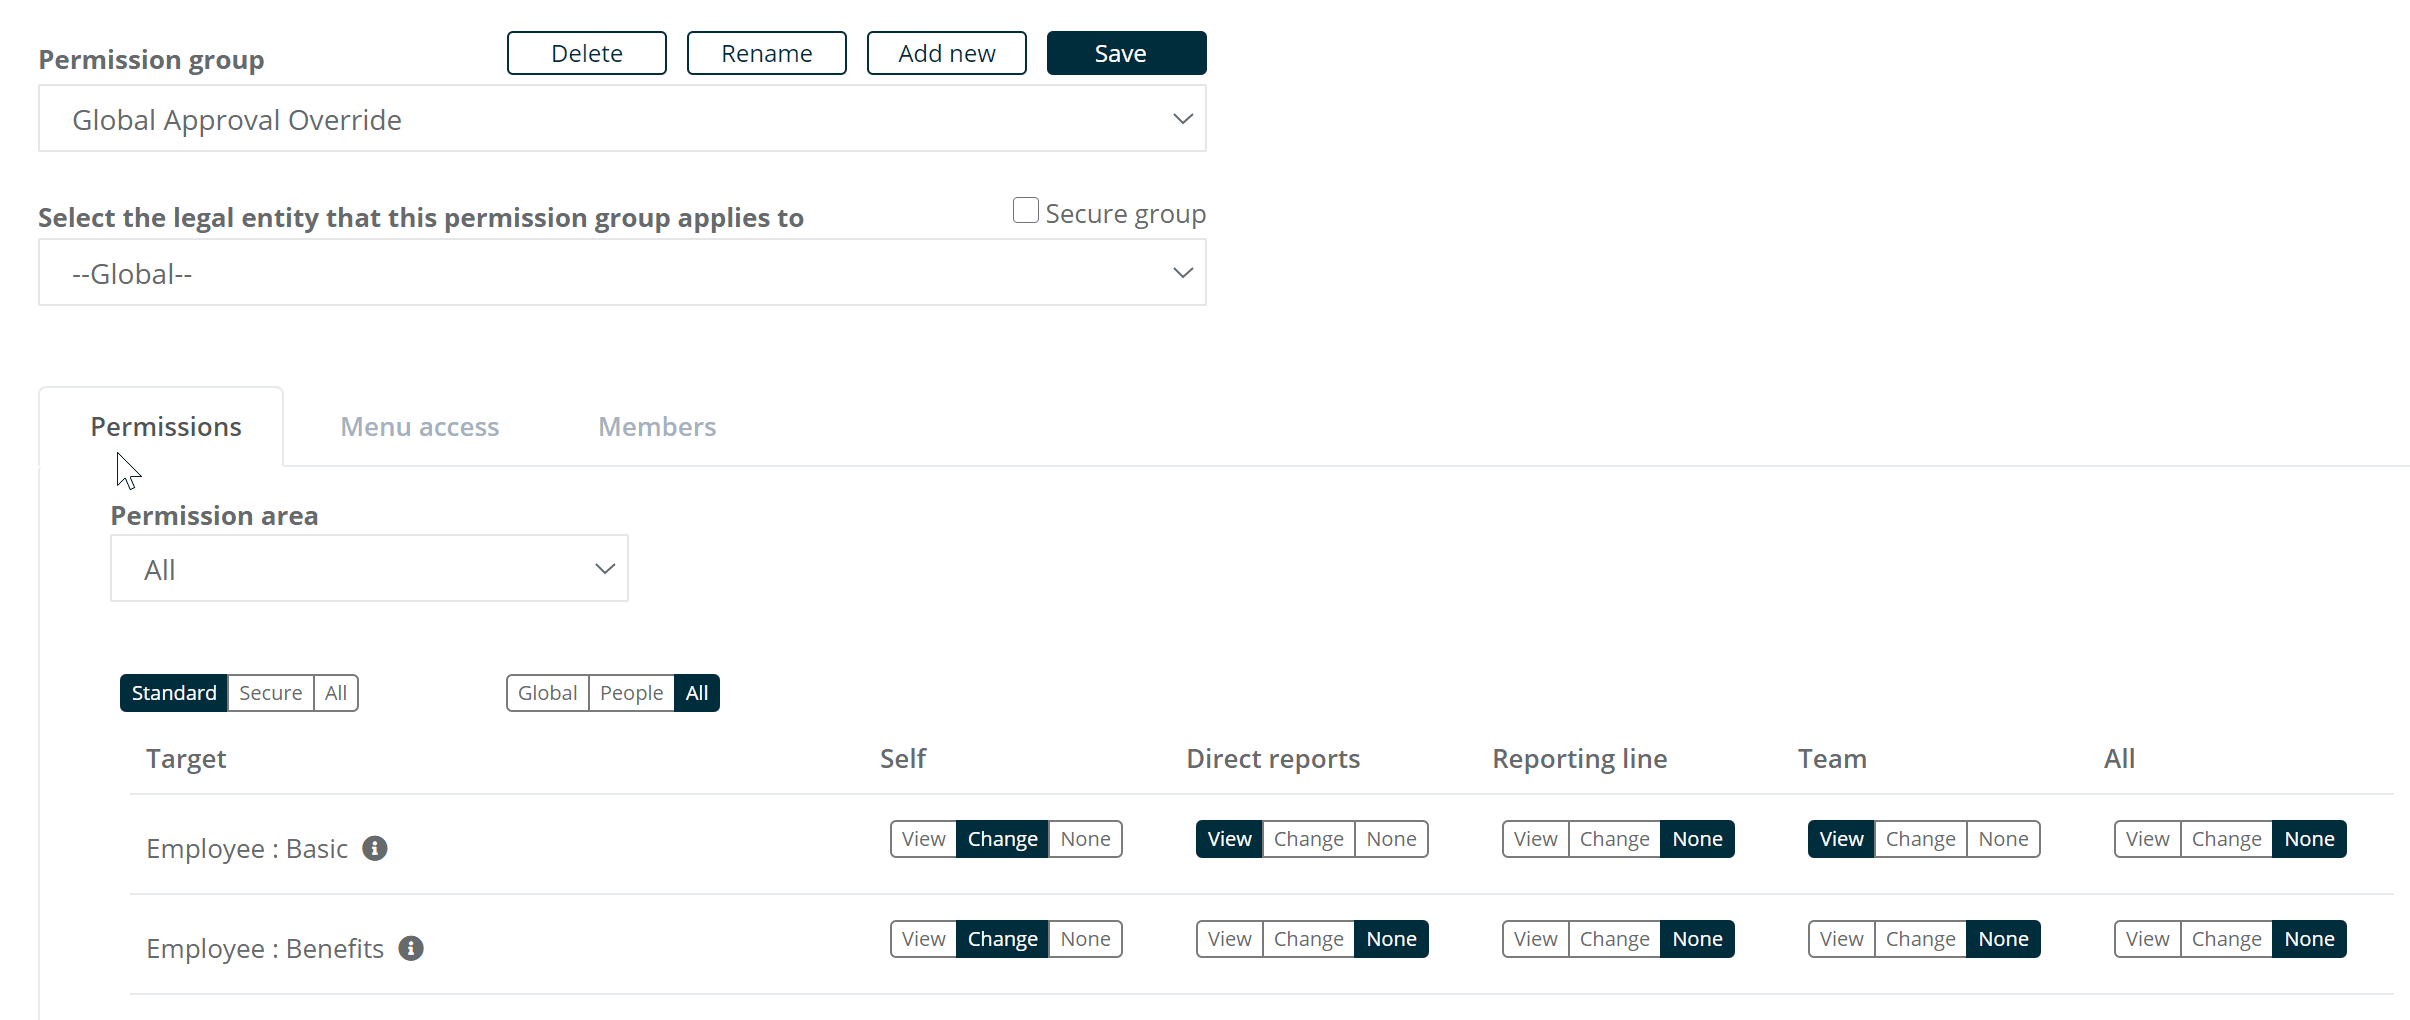
Task: Set Employee Benefits Self to View
Action: coord(923,939)
